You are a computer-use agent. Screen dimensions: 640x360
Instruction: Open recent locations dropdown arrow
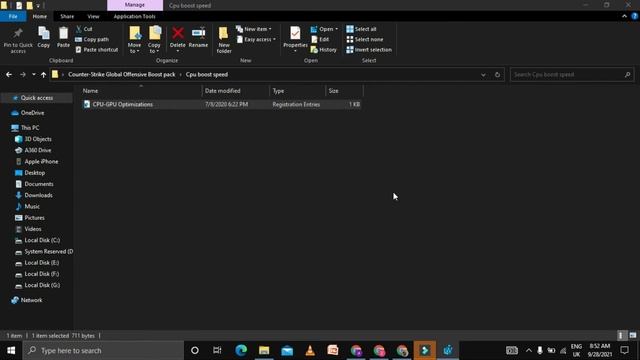(33, 75)
